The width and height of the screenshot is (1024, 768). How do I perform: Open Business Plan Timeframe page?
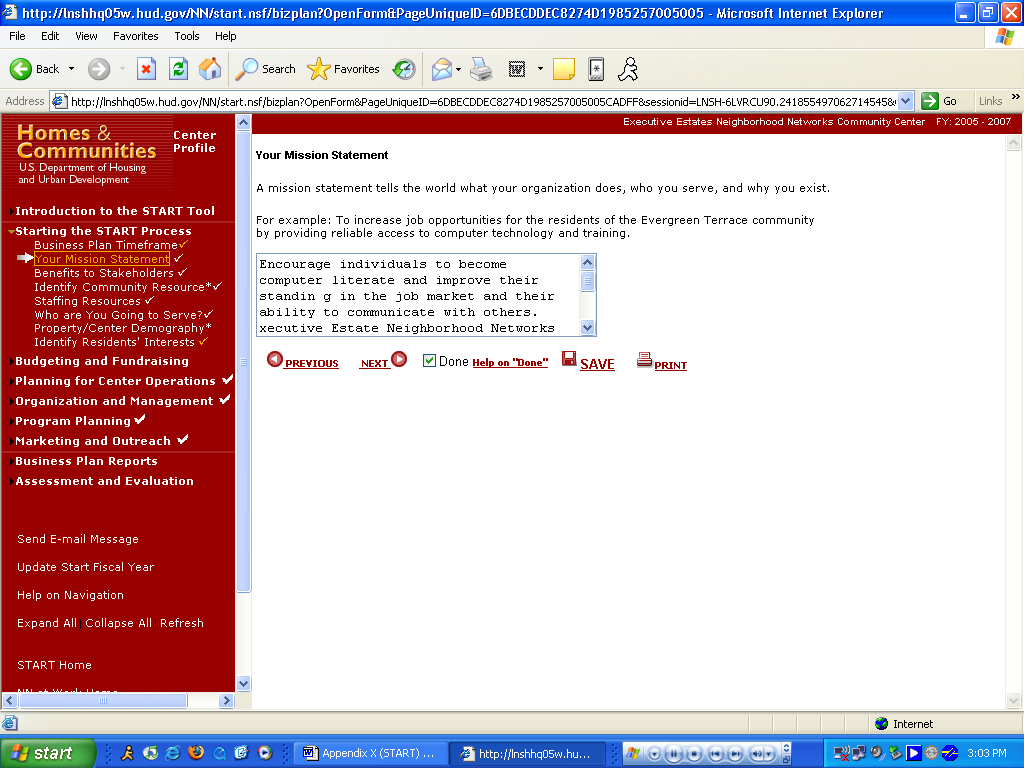(106, 245)
